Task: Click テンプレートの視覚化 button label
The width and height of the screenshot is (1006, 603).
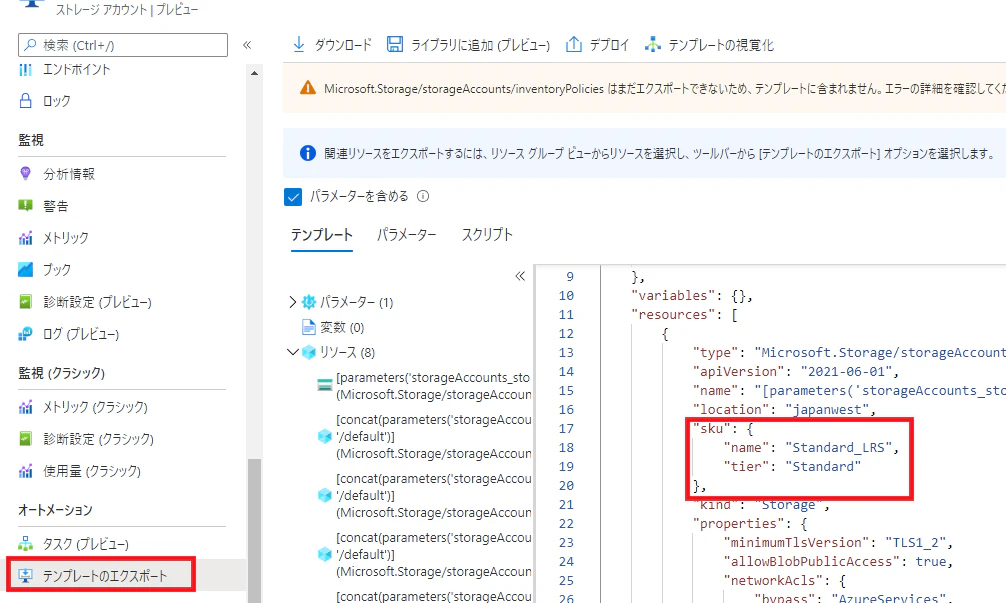Action: pos(721,45)
